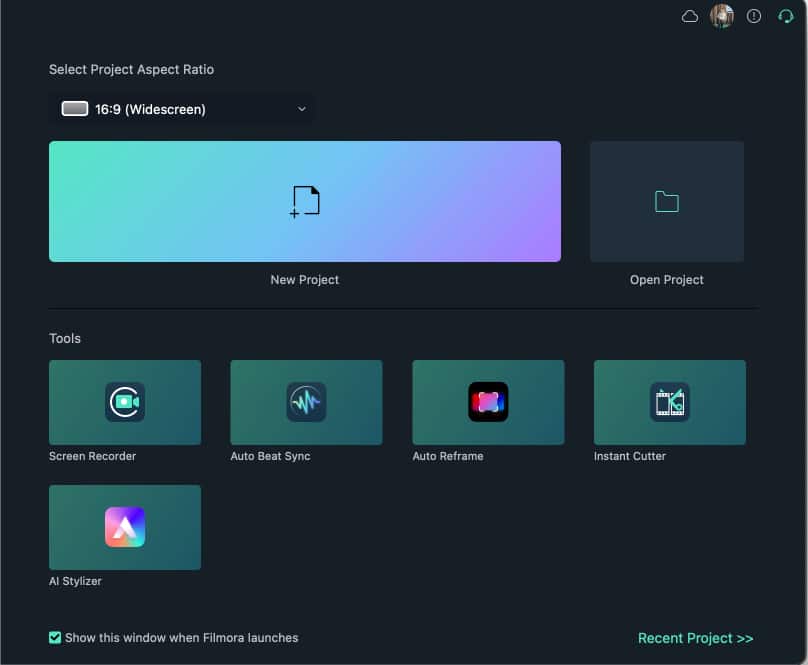The width and height of the screenshot is (808, 665).
Task: Open the Auto Reframe tool icon
Action: 488,402
